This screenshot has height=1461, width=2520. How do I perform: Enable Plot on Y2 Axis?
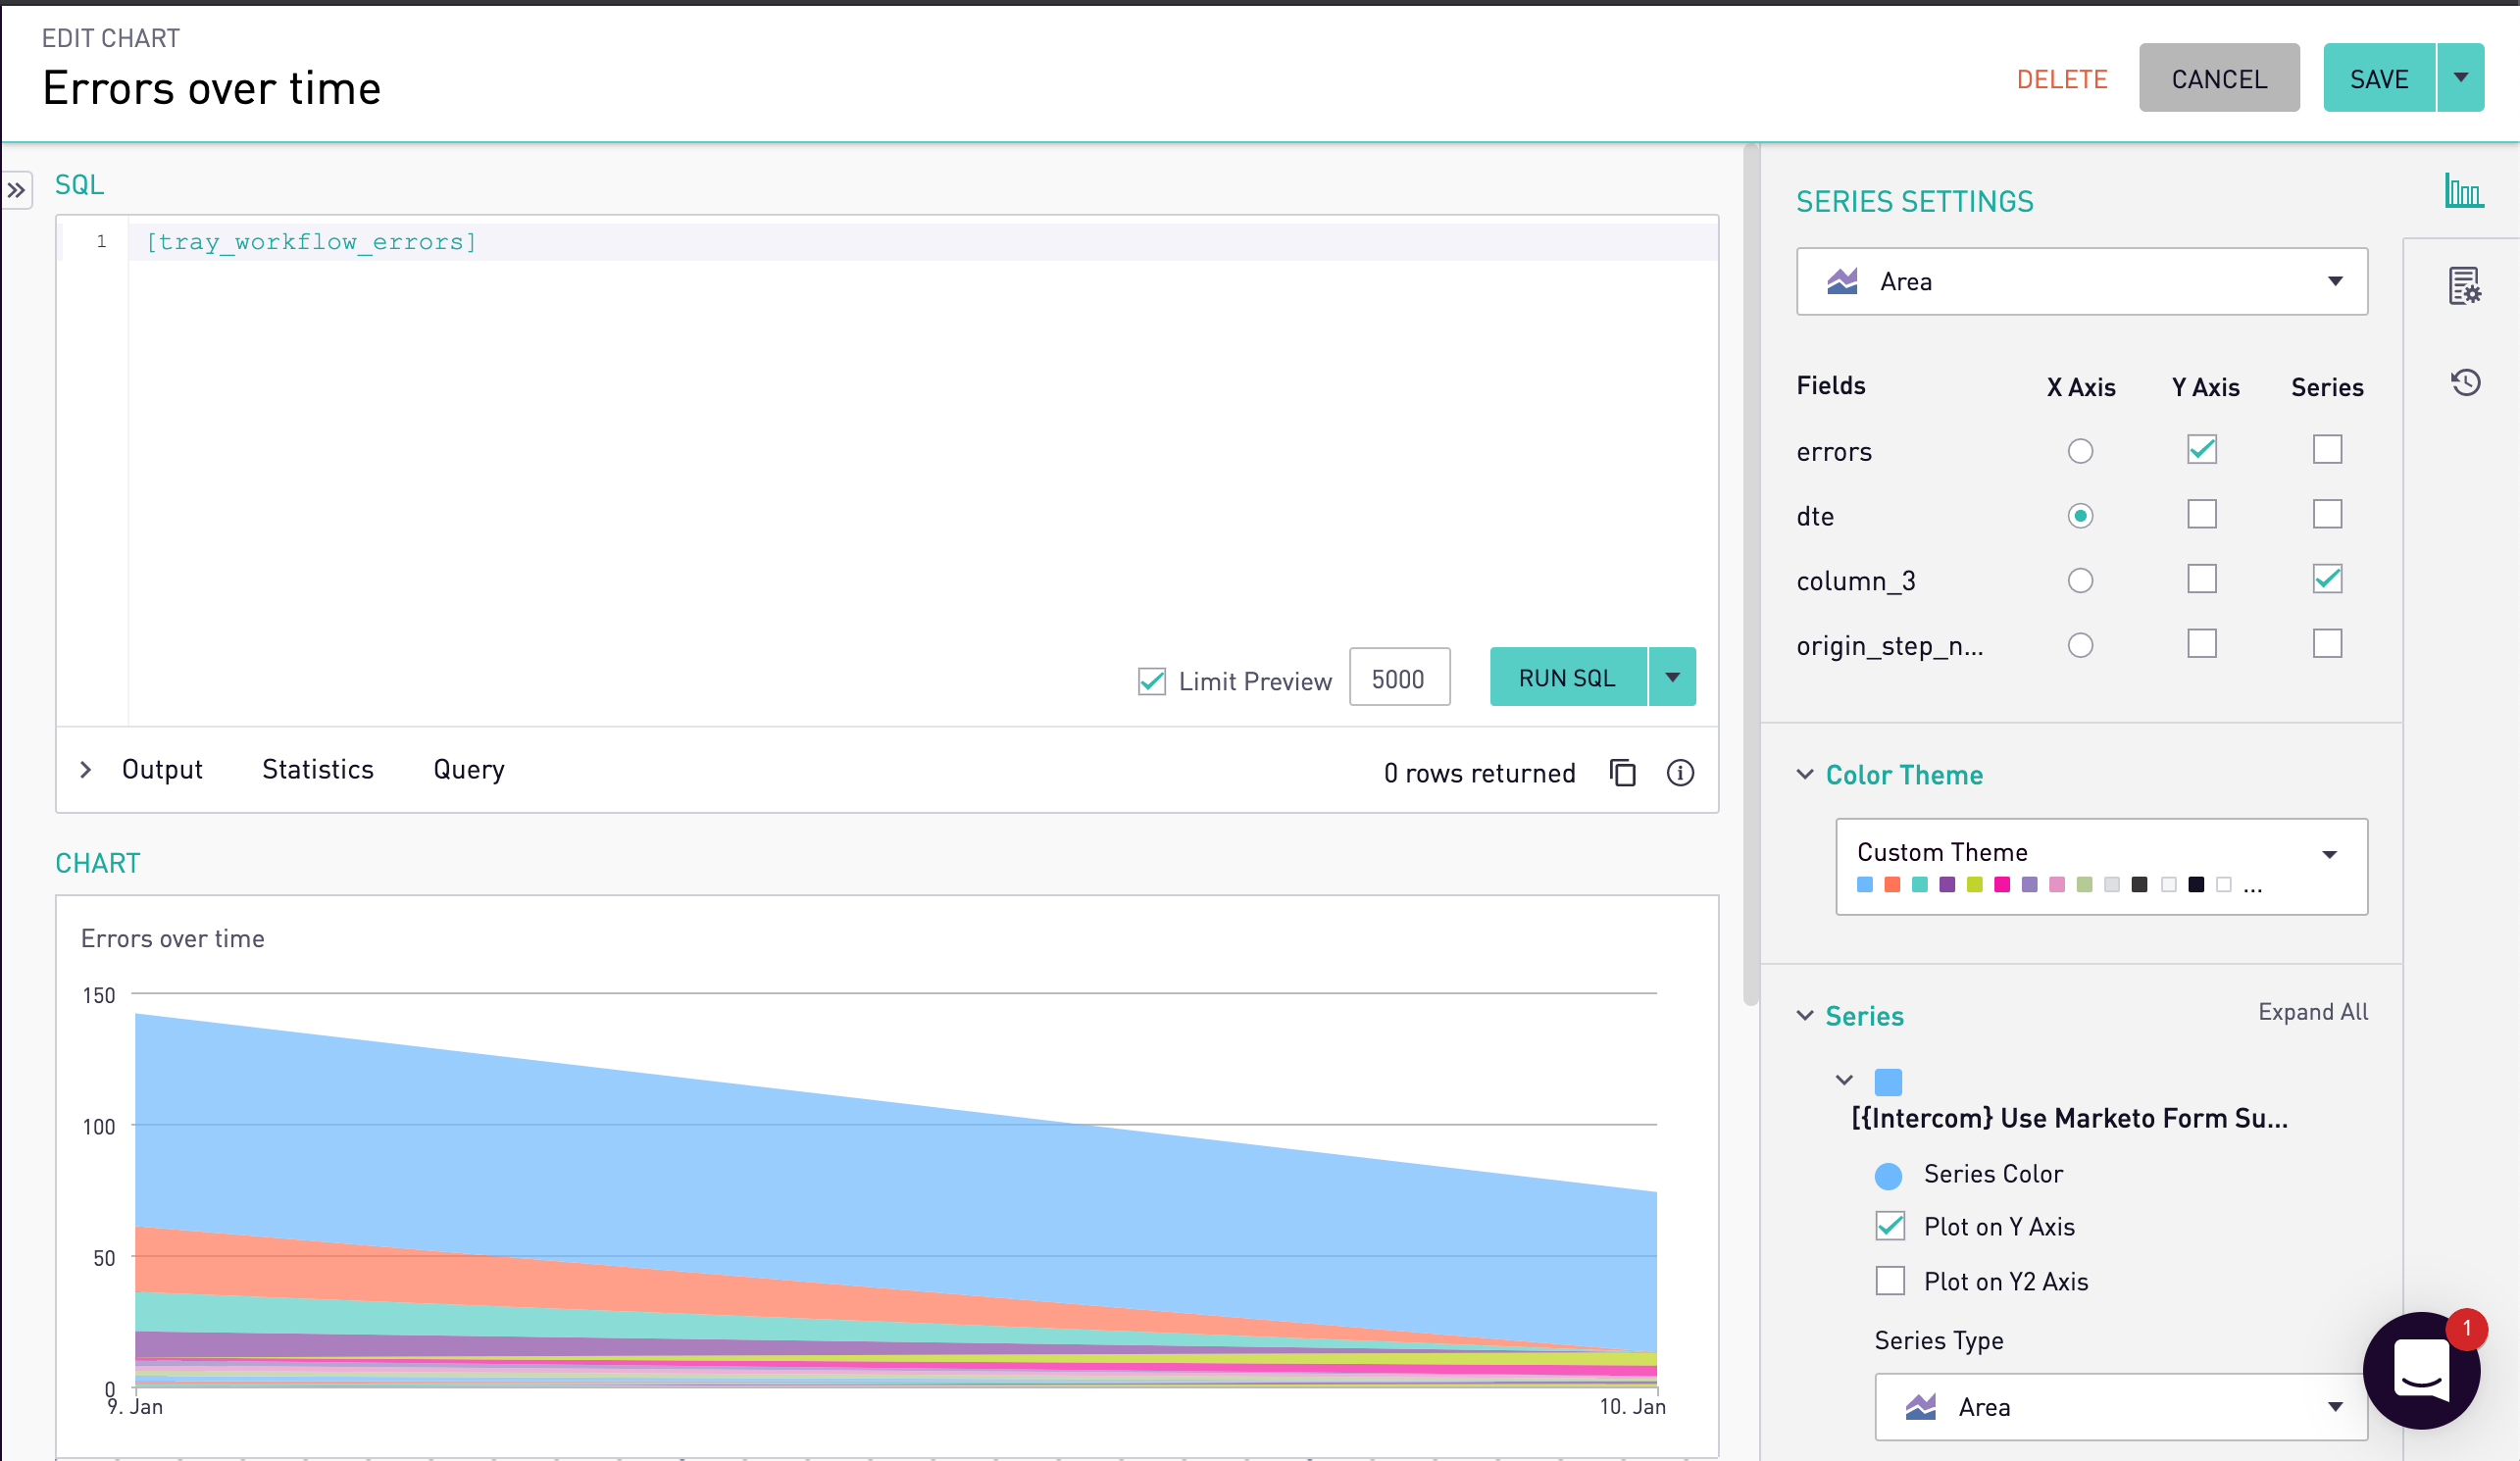pos(1889,1281)
